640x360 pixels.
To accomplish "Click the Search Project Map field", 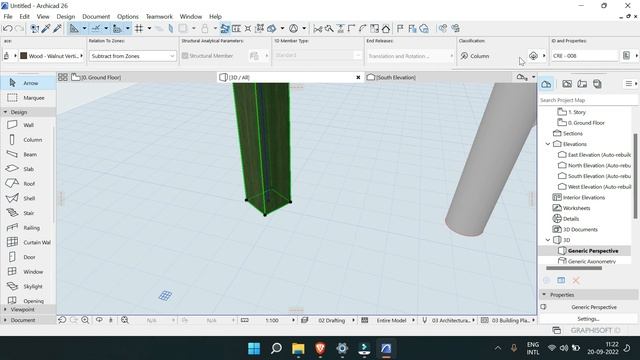I will (x=588, y=100).
